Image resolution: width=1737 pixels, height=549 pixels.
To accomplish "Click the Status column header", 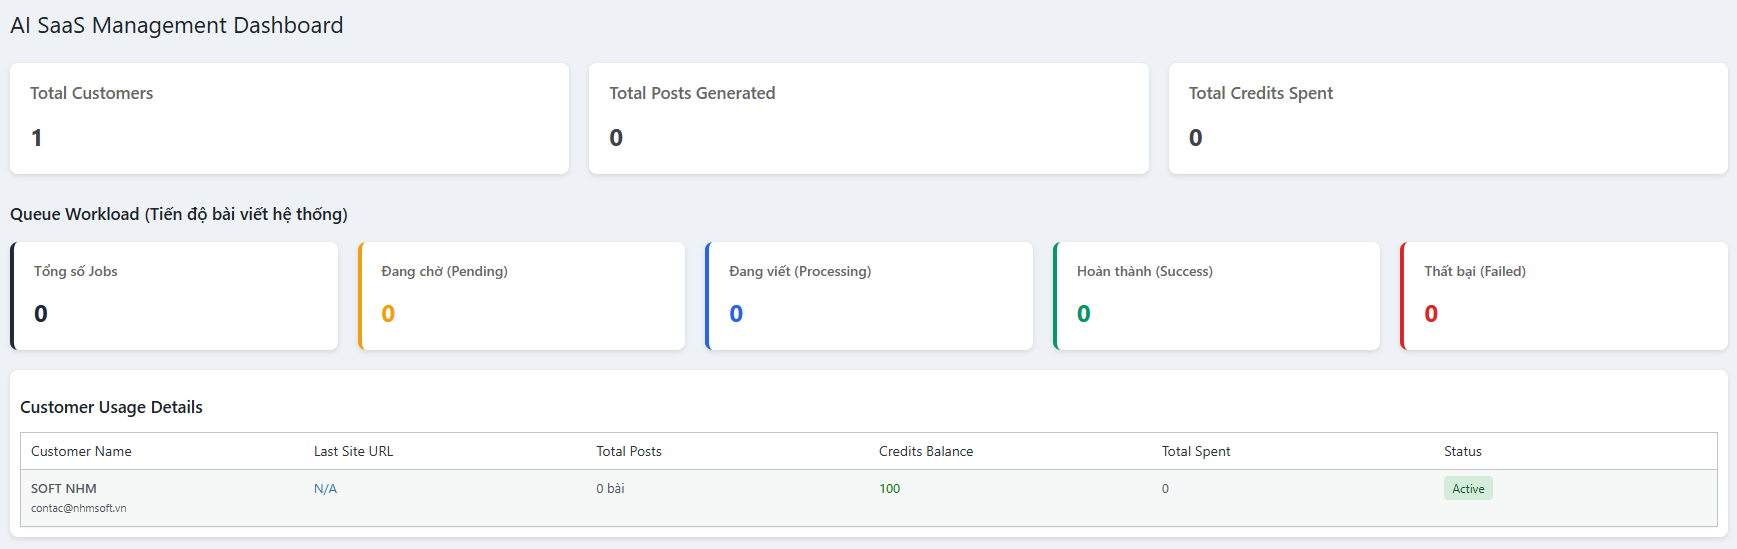I will [x=1462, y=452].
